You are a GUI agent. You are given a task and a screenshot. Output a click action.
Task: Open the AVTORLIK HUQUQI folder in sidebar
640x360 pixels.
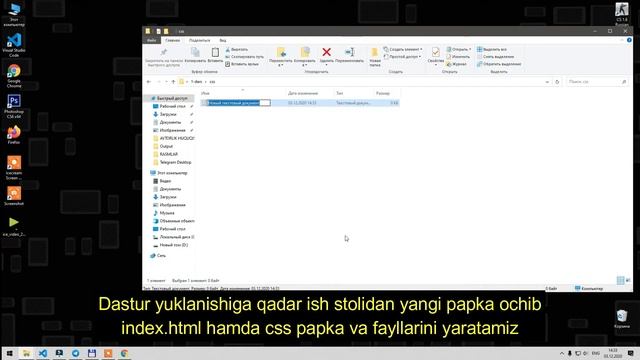173,138
